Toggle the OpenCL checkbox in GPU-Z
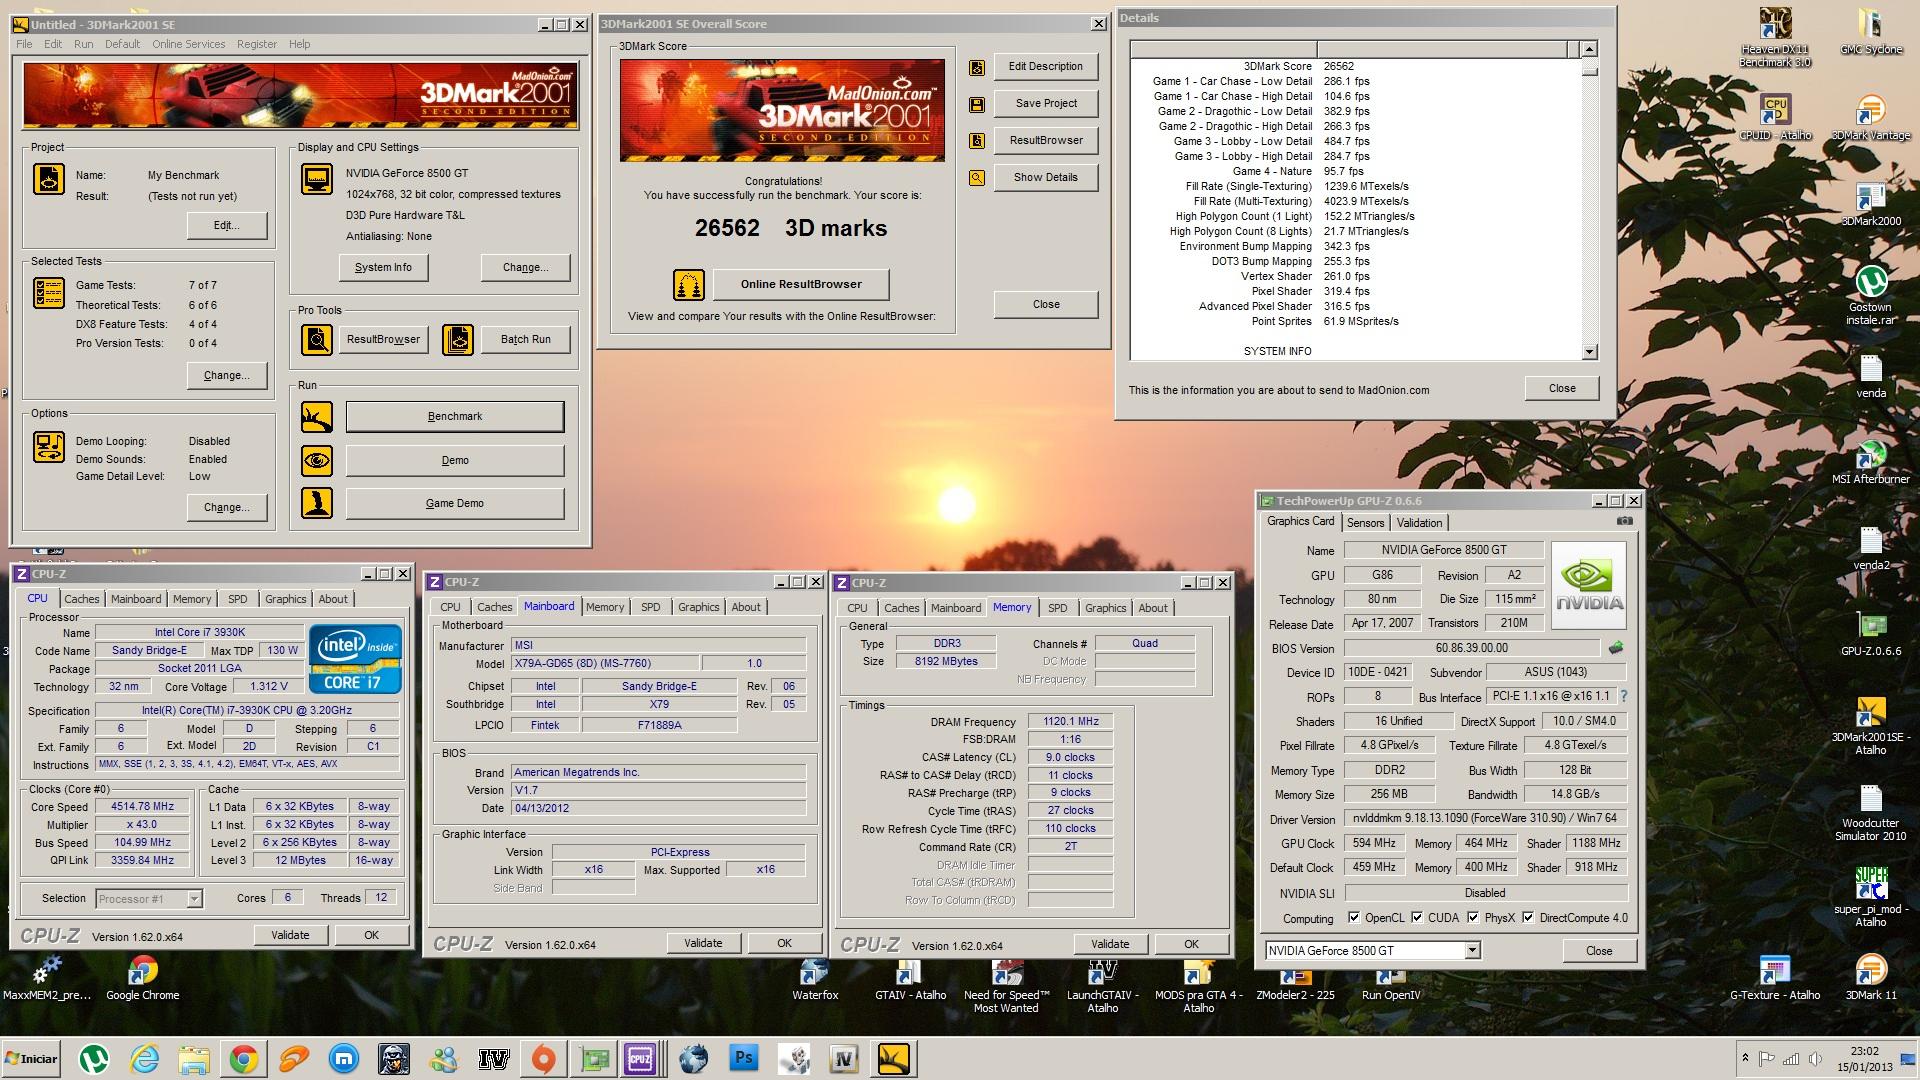 tap(1354, 918)
